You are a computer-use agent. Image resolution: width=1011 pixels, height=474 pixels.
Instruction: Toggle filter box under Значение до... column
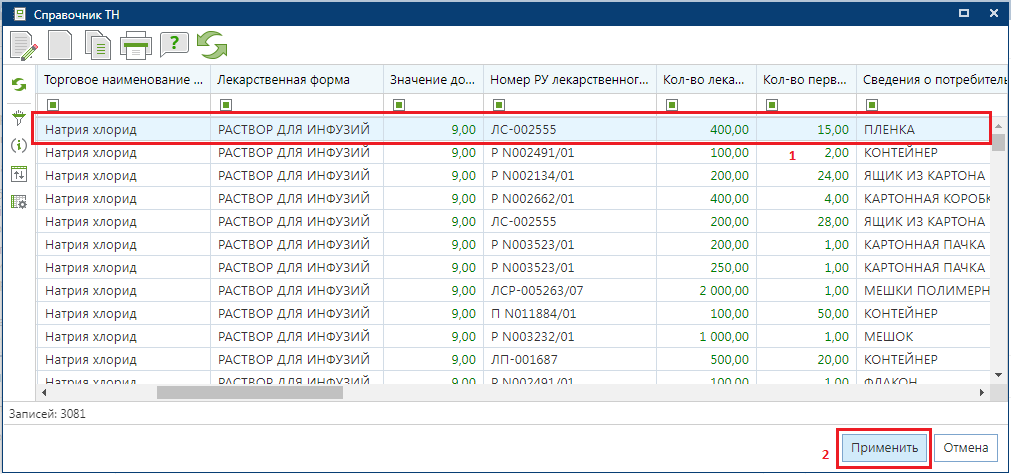398,104
